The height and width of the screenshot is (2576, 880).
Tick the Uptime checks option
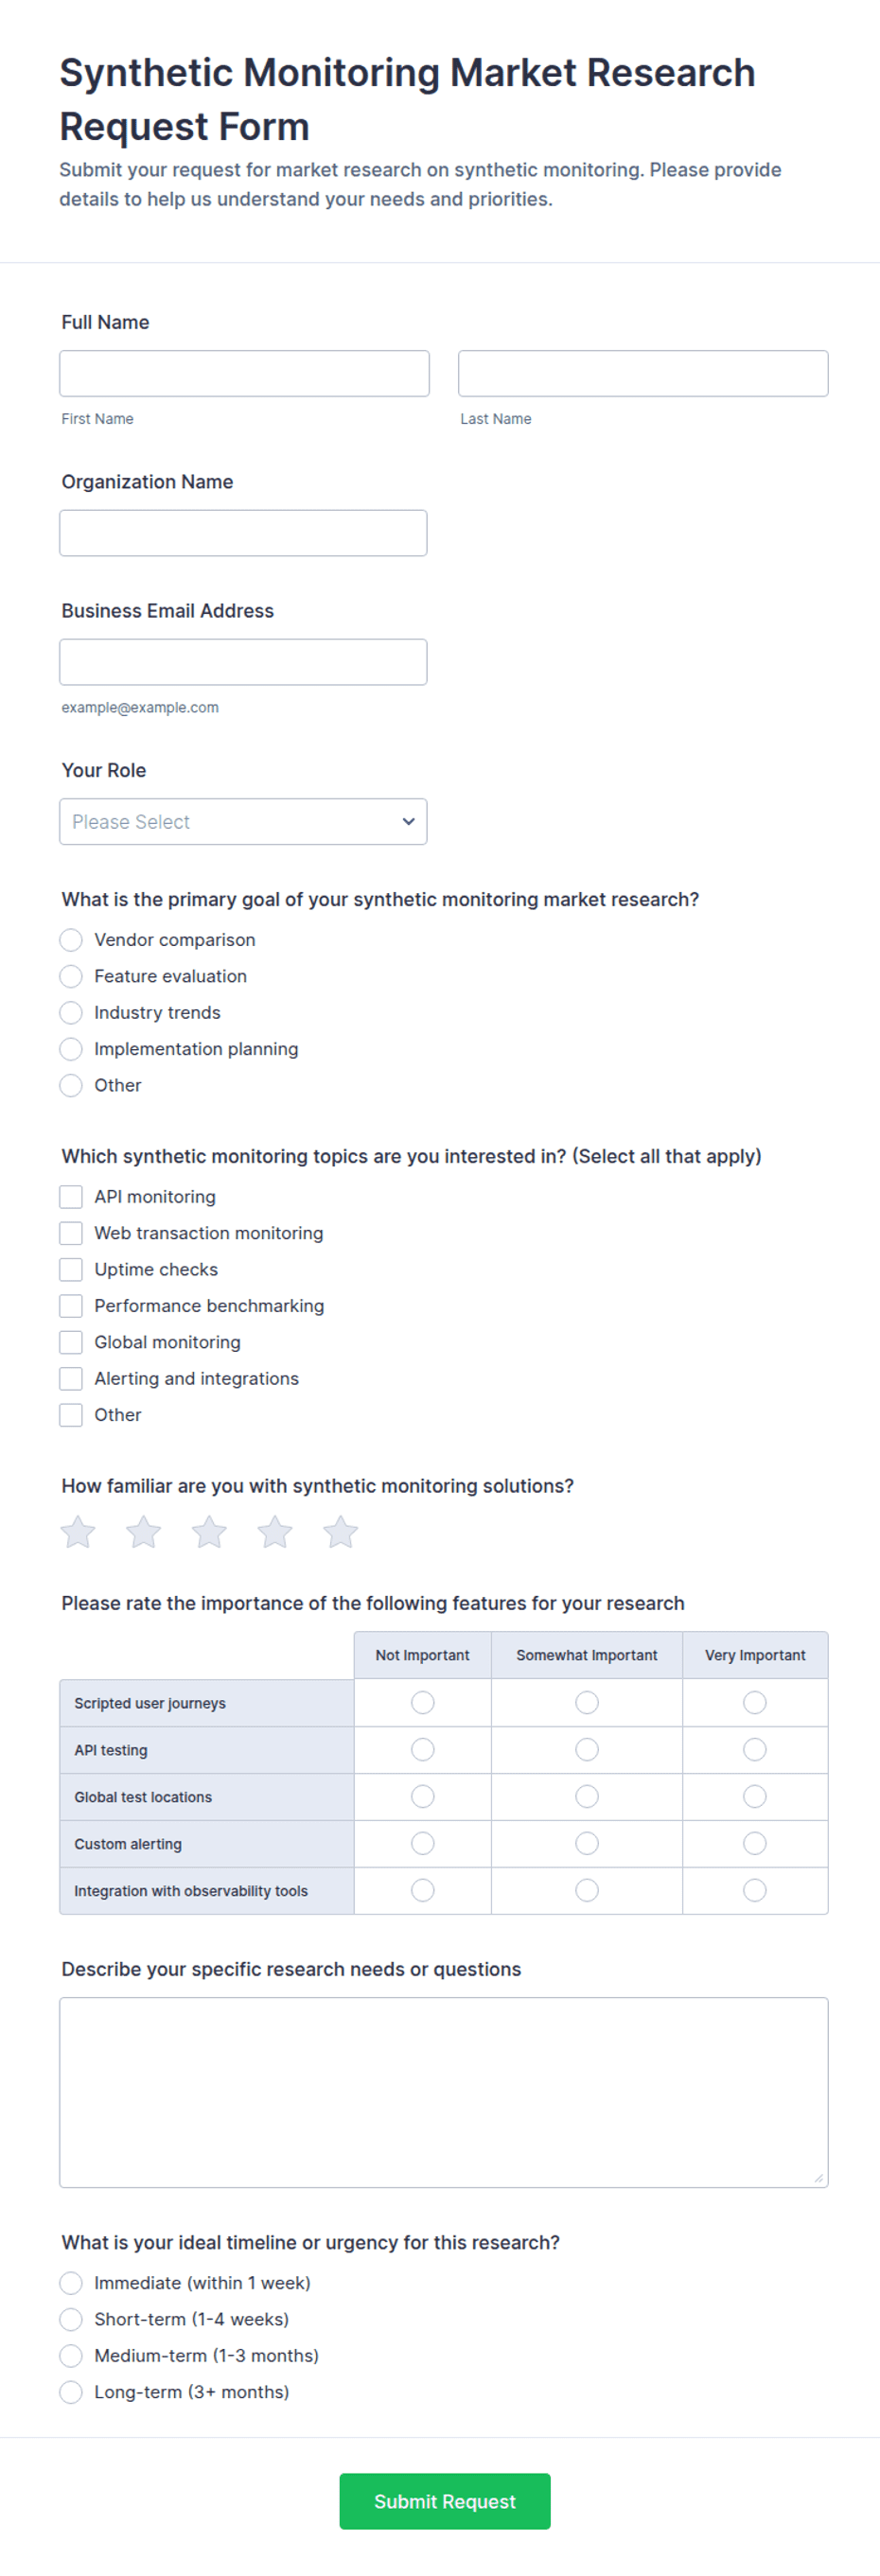(x=71, y=1269)
